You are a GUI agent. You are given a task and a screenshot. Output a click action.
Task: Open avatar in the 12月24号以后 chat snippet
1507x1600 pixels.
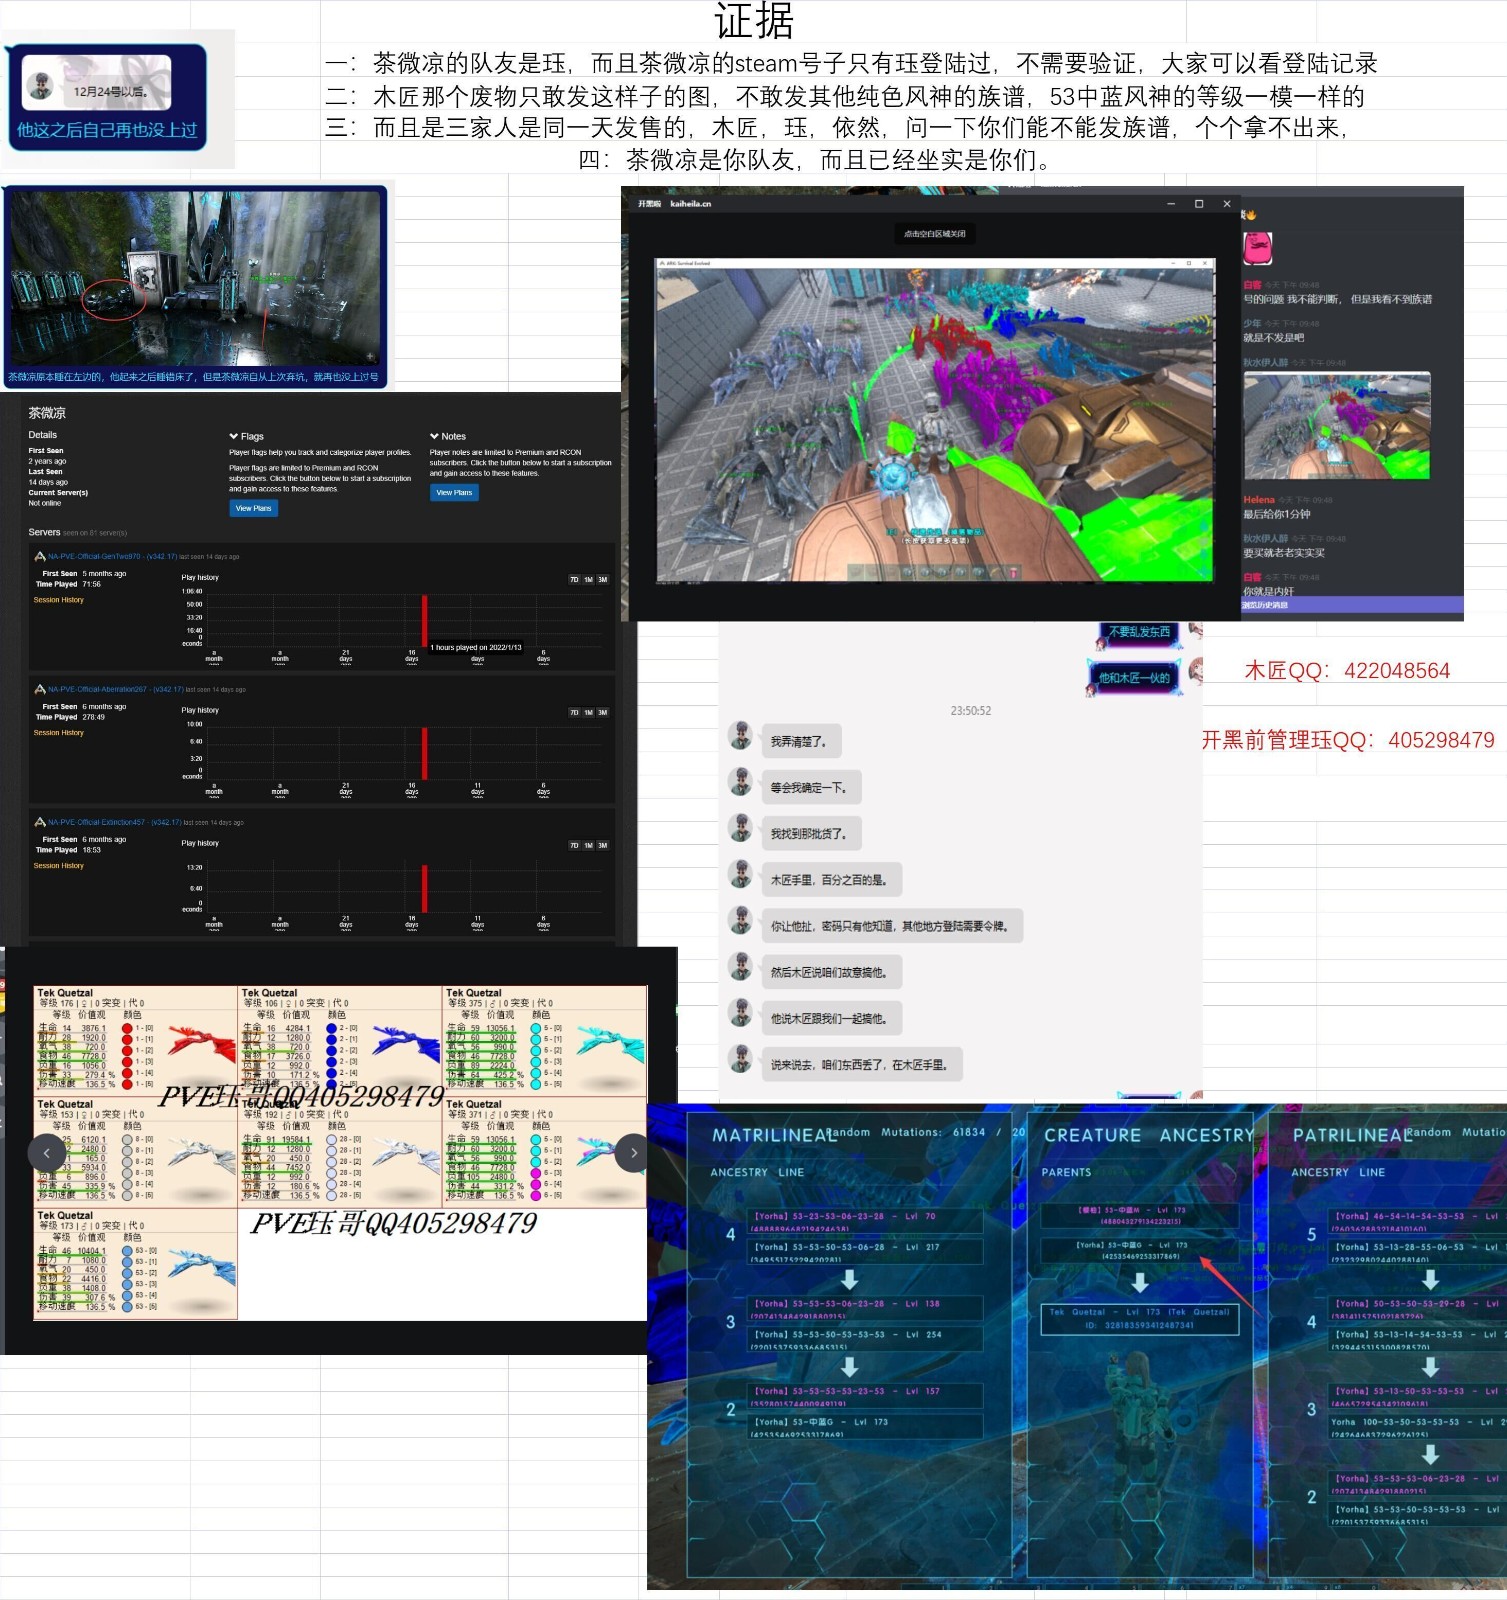click(41, 86)
